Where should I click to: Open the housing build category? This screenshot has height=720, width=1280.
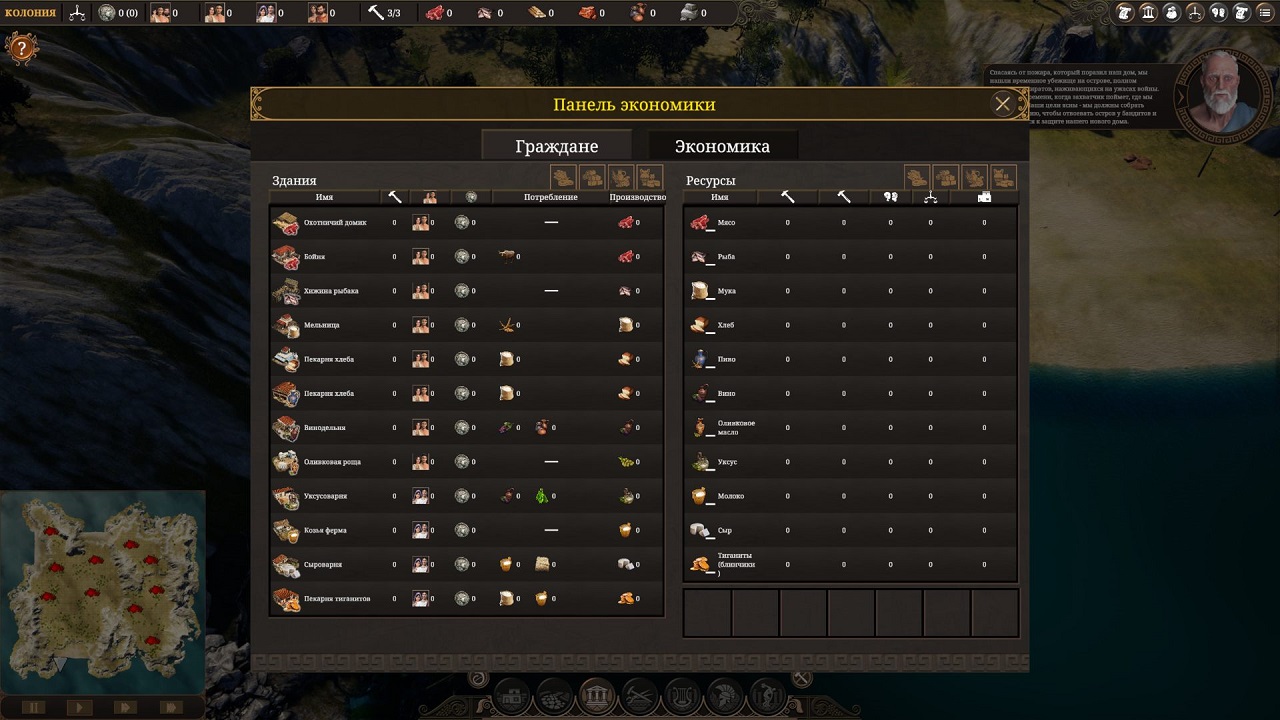pos(512,697)
